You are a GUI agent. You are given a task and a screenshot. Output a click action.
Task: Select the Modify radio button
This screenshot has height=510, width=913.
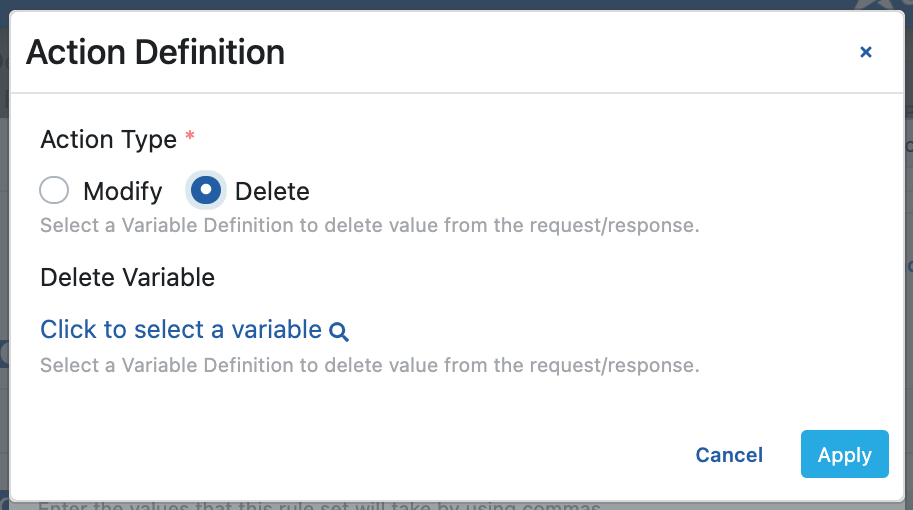pos(54,191)
